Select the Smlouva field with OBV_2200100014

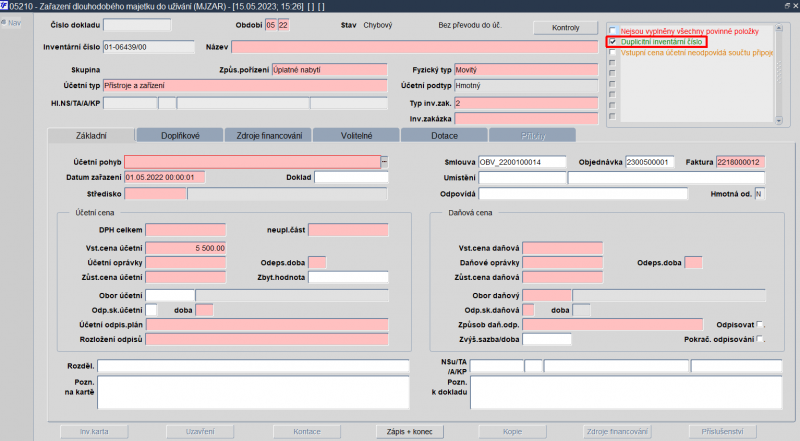coord(522,162)
